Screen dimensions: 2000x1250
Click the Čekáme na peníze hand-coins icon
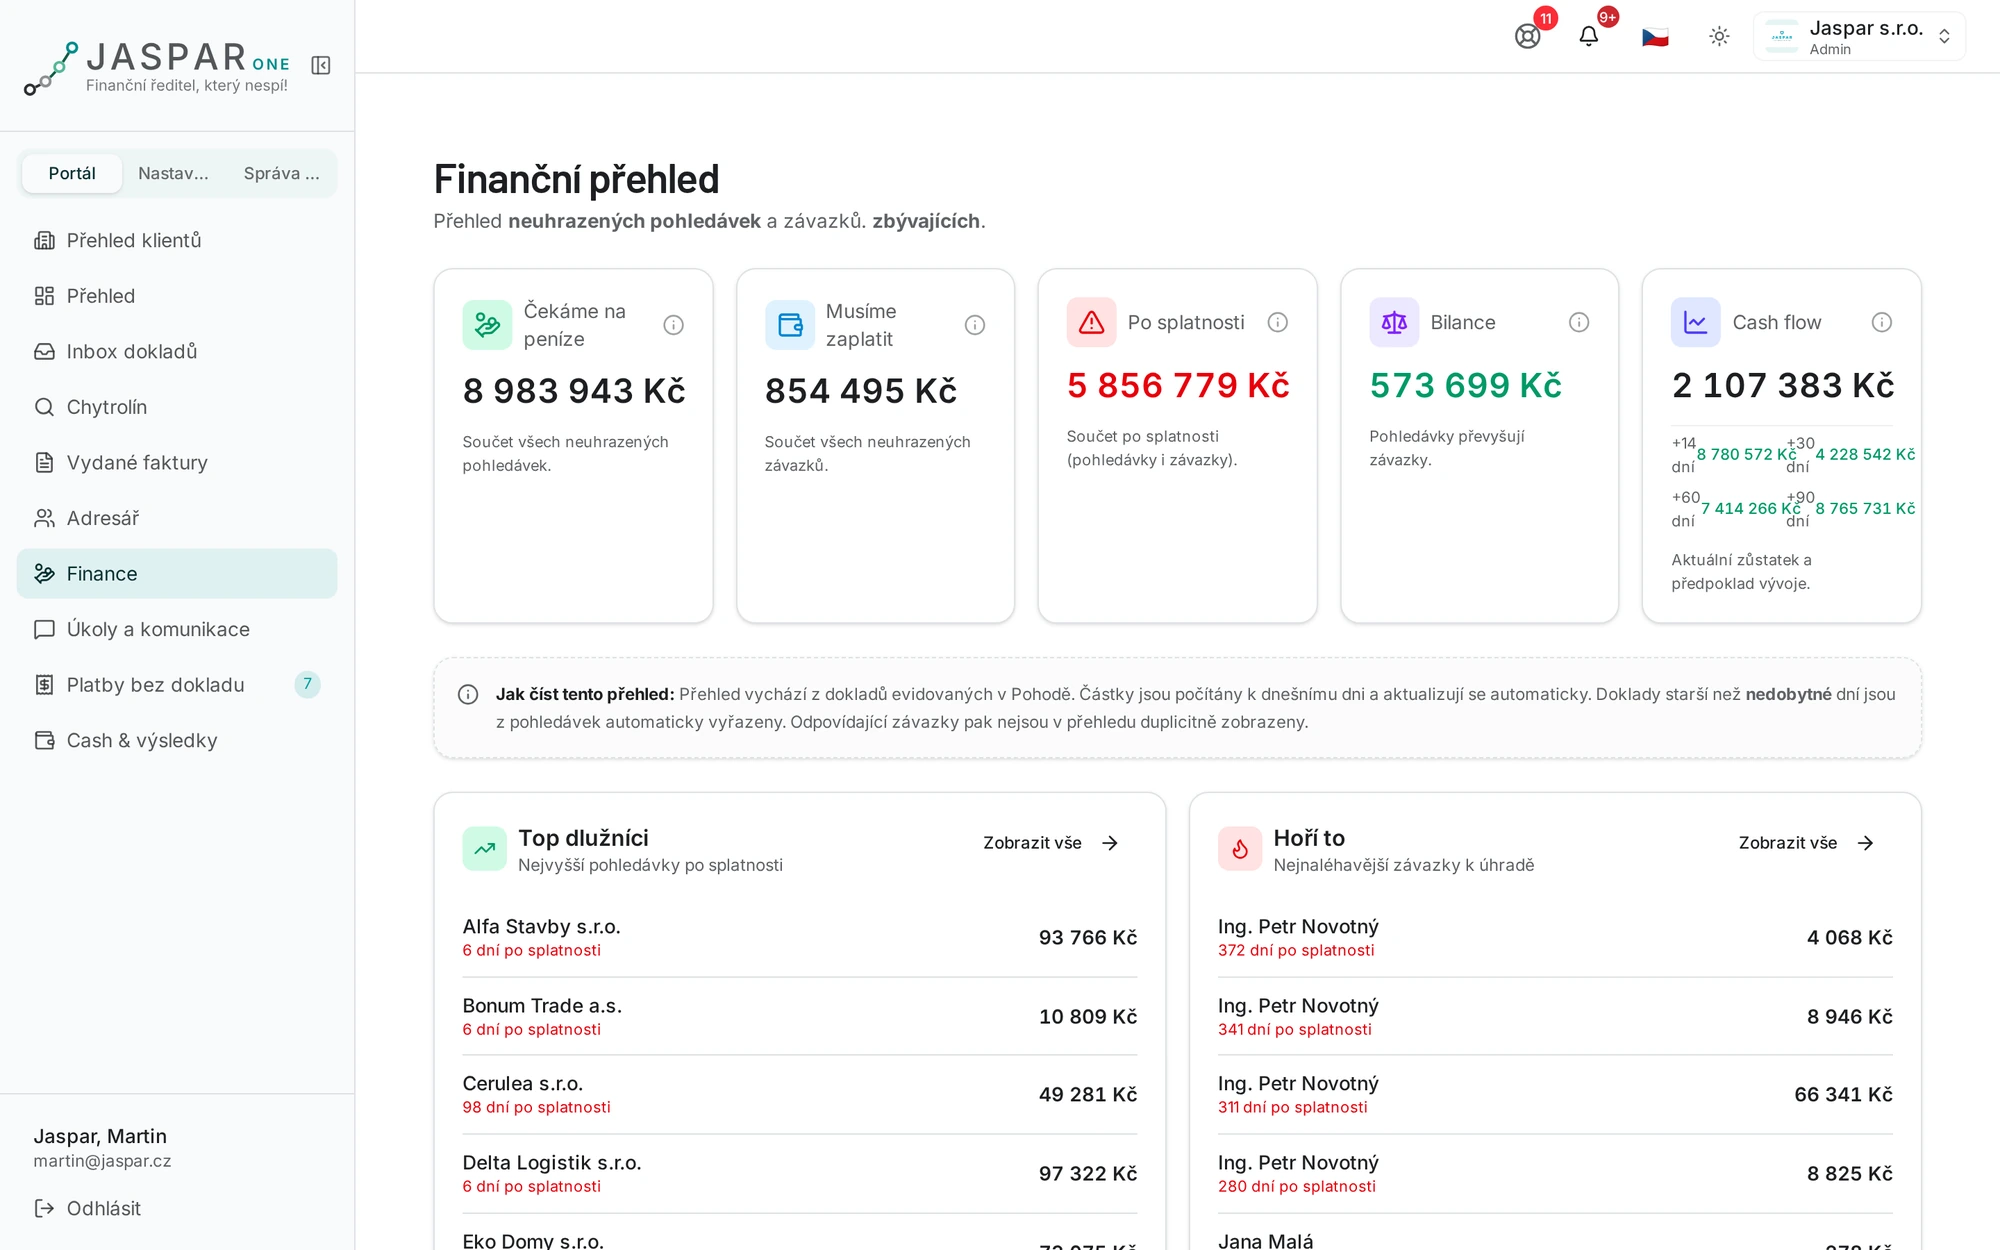(x=487, y=325)
